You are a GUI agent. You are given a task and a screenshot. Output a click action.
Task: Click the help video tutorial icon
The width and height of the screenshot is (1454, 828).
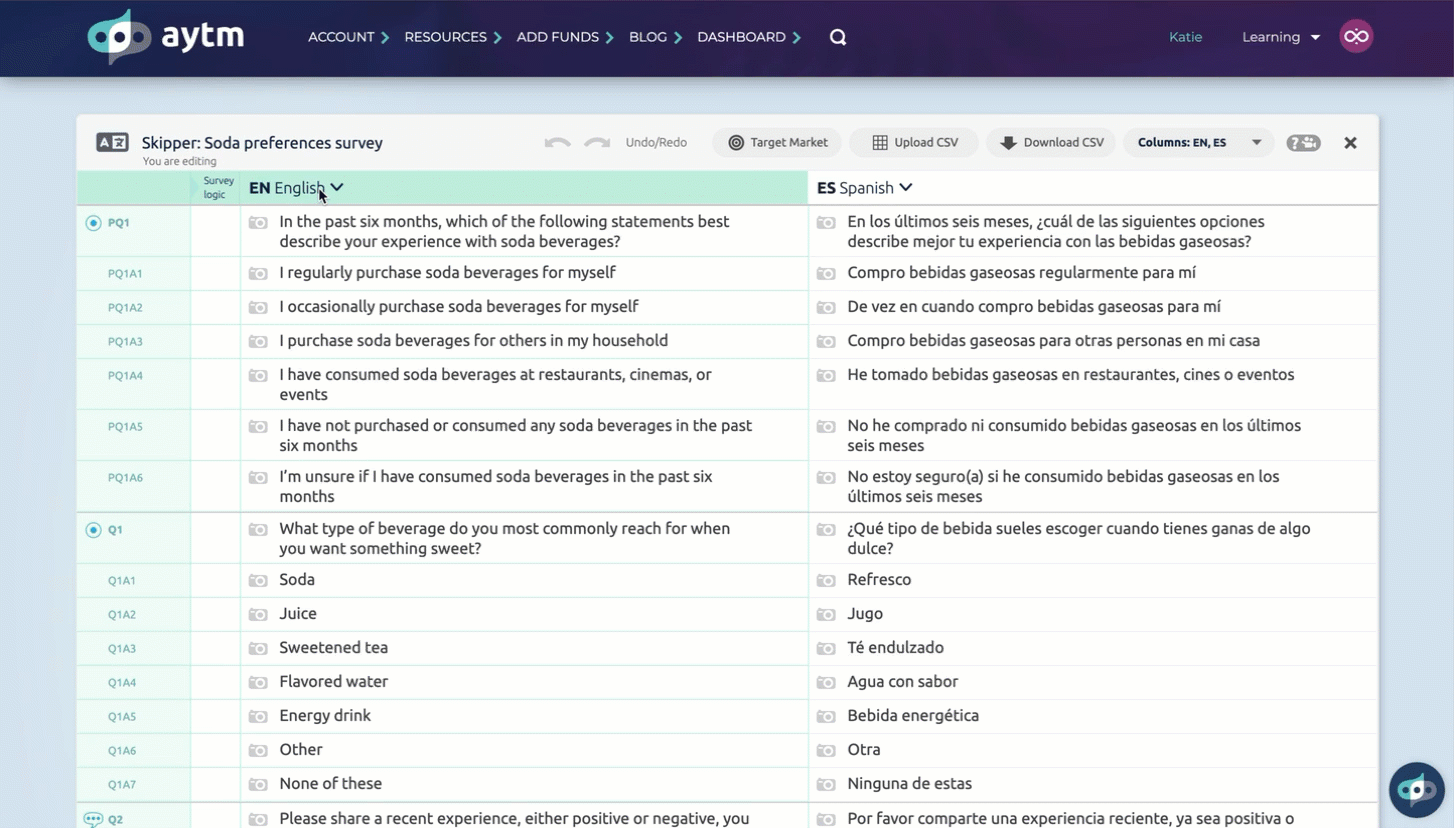[1303, 143]
